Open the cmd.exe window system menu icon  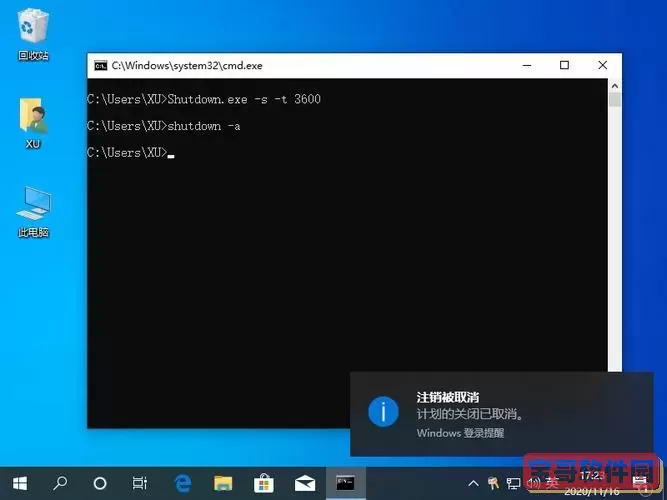(101, 66)
